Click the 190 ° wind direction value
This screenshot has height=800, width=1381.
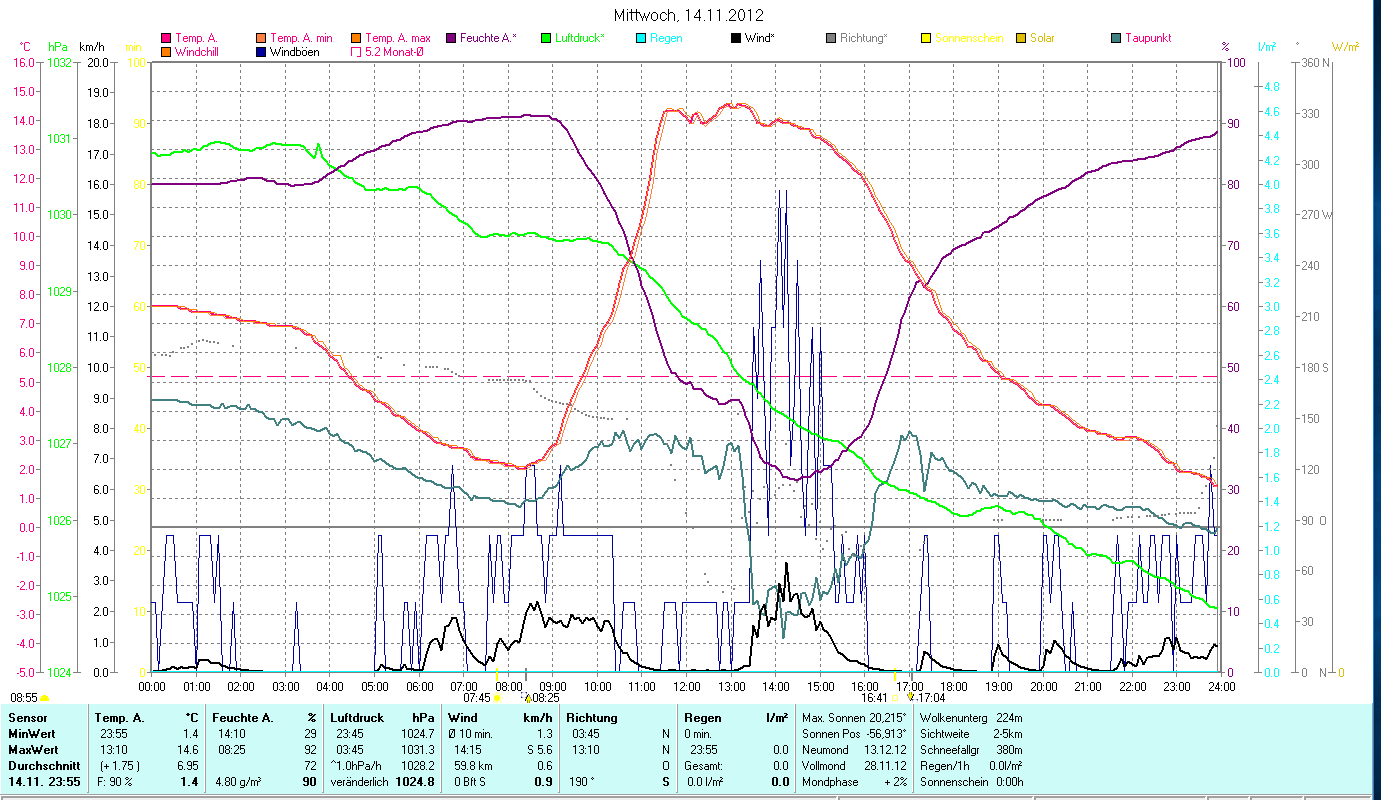584,782
